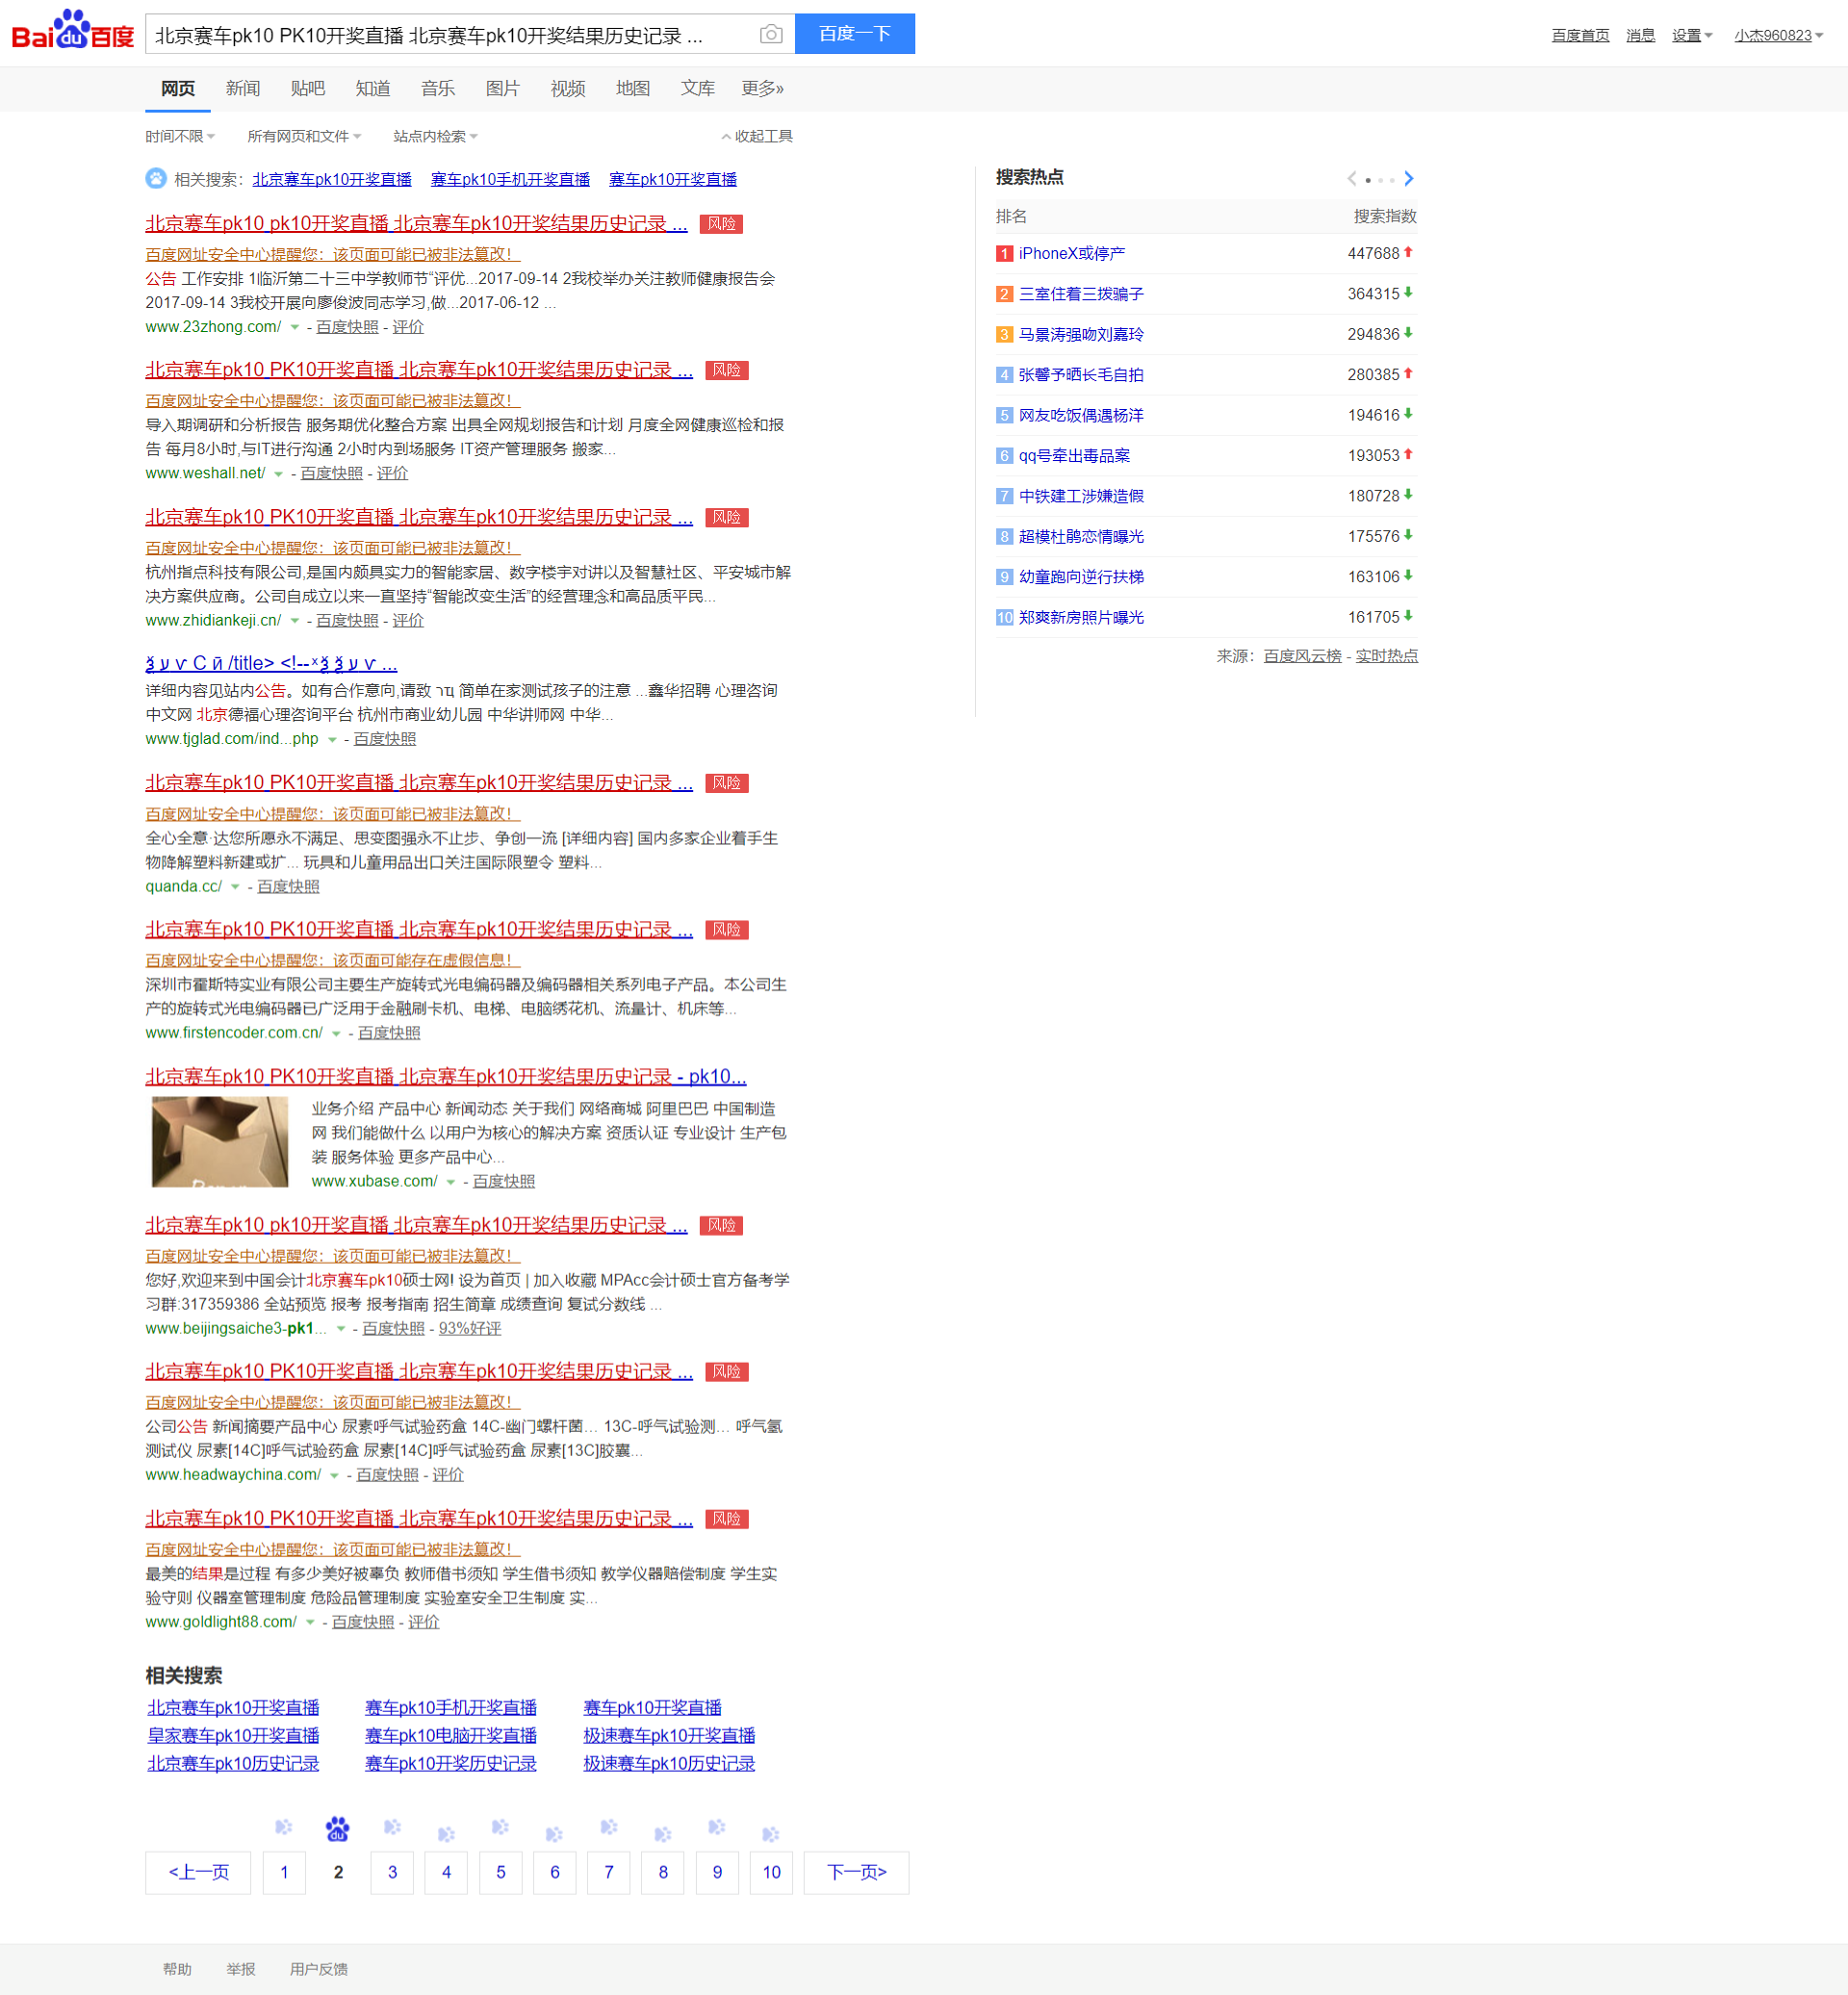This screenshot has width=1848, height=1995.
Task: Switch to 音乐 tab
Action: pos(438,88)
